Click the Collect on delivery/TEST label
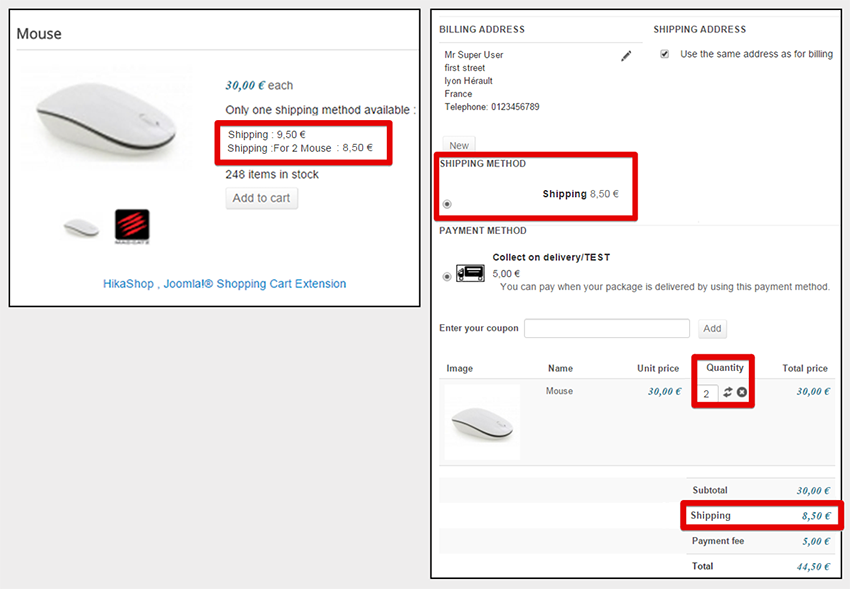This screenshot has height=589, width=850. tap(551, 257)
